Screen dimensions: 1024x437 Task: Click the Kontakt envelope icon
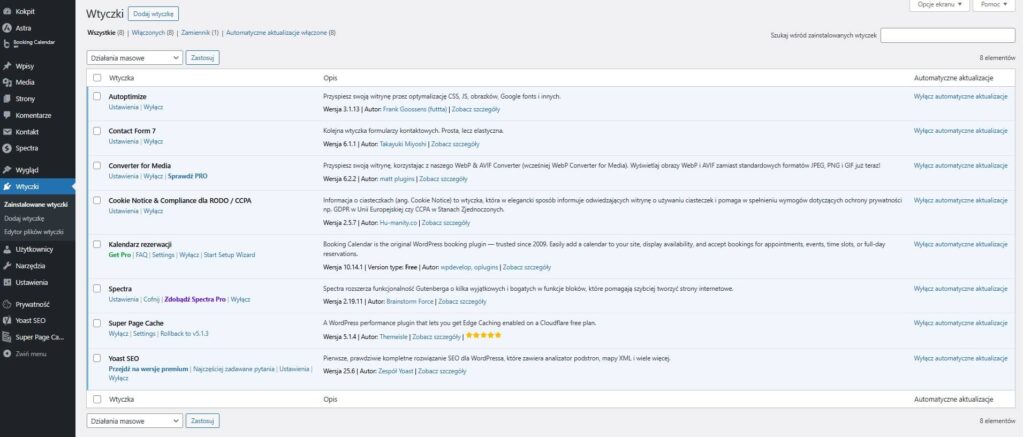point(7,131)
